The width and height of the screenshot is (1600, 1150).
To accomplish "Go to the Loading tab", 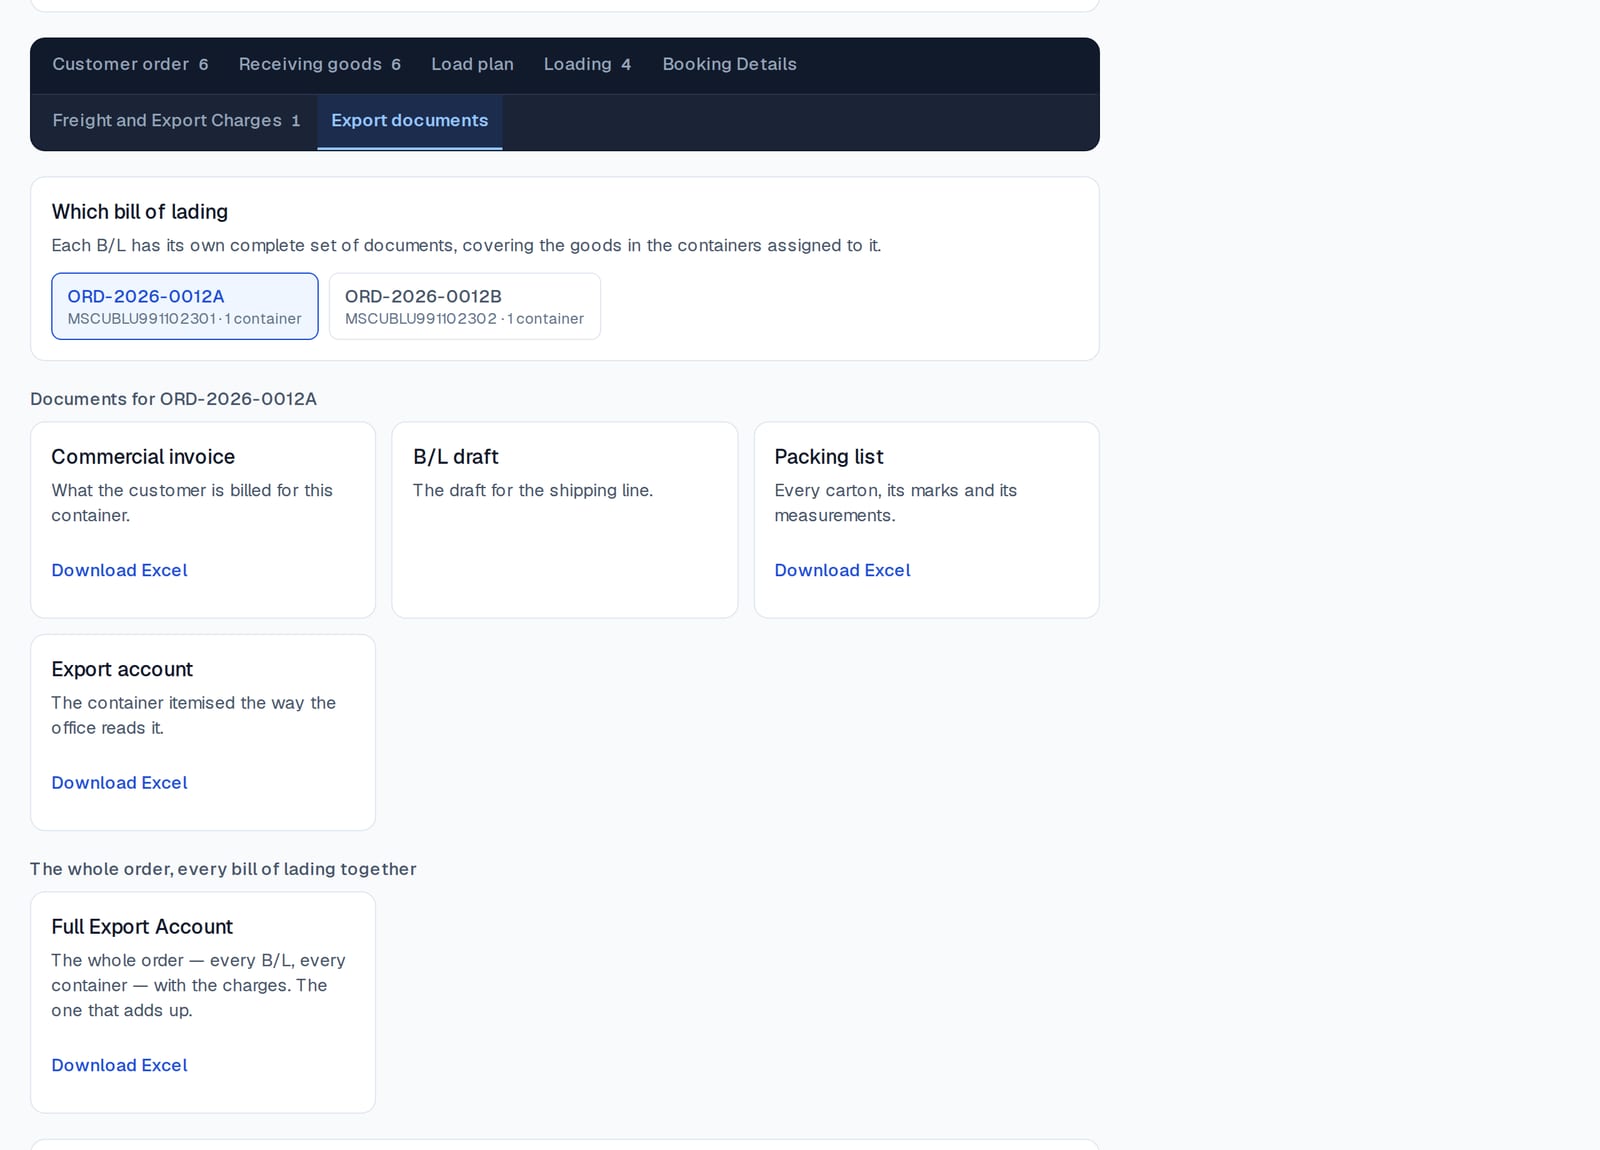I will click(587, 64).
